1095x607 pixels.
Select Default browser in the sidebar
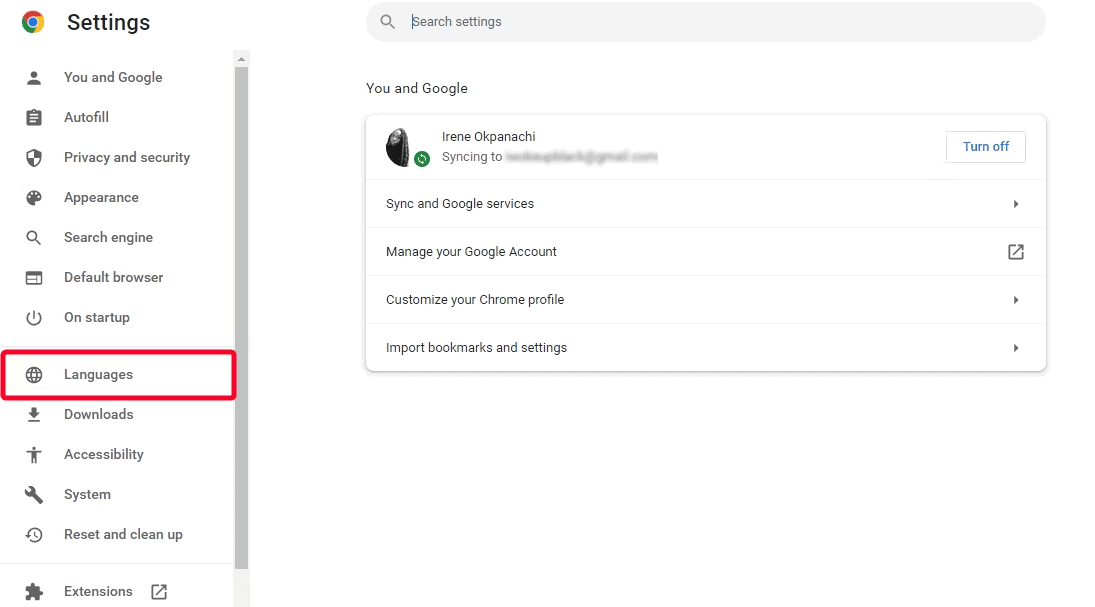[x=113, y=277]
